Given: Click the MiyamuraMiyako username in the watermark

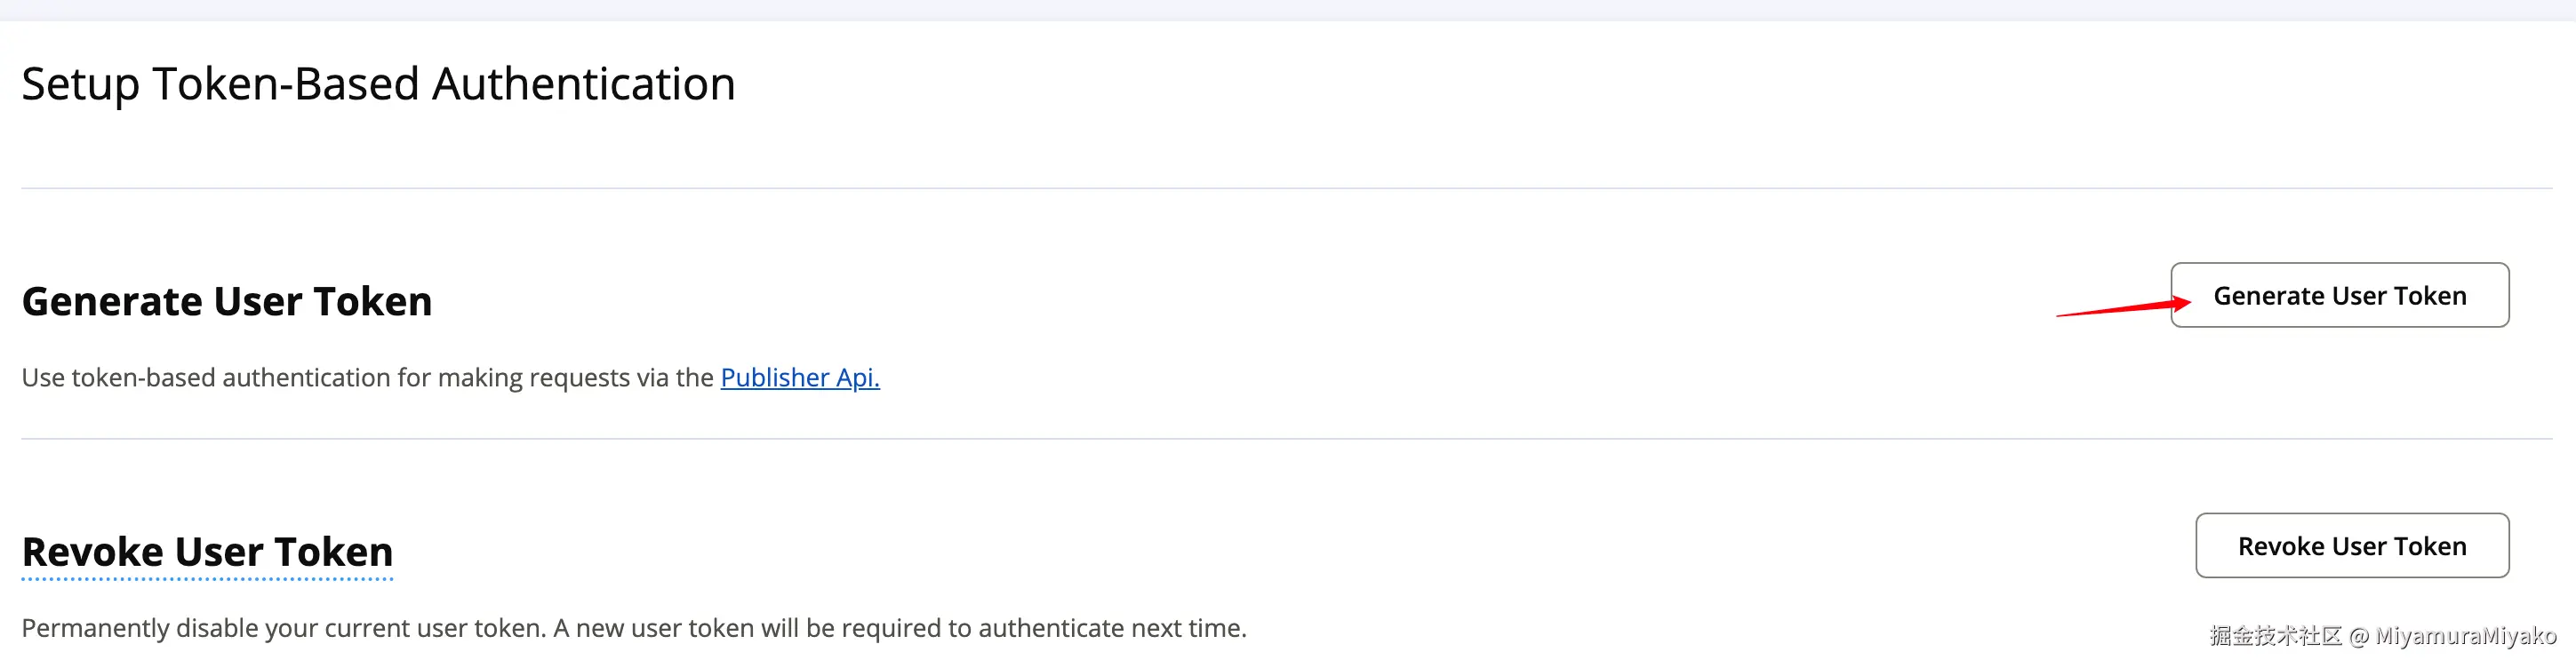Looking at the screenshot, I should pos(2465,636).
